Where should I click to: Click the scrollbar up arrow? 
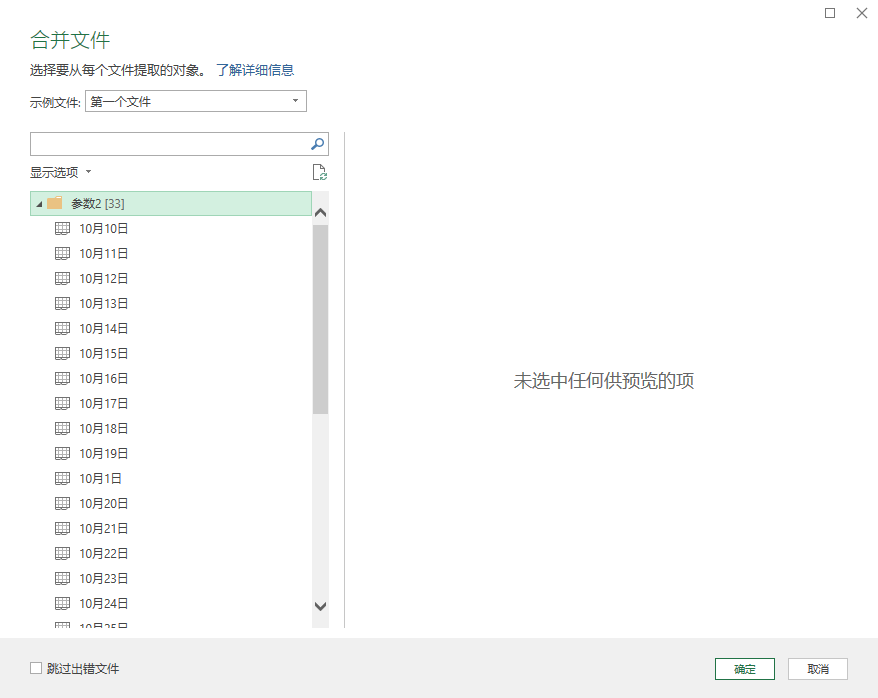tap(320, 212)
